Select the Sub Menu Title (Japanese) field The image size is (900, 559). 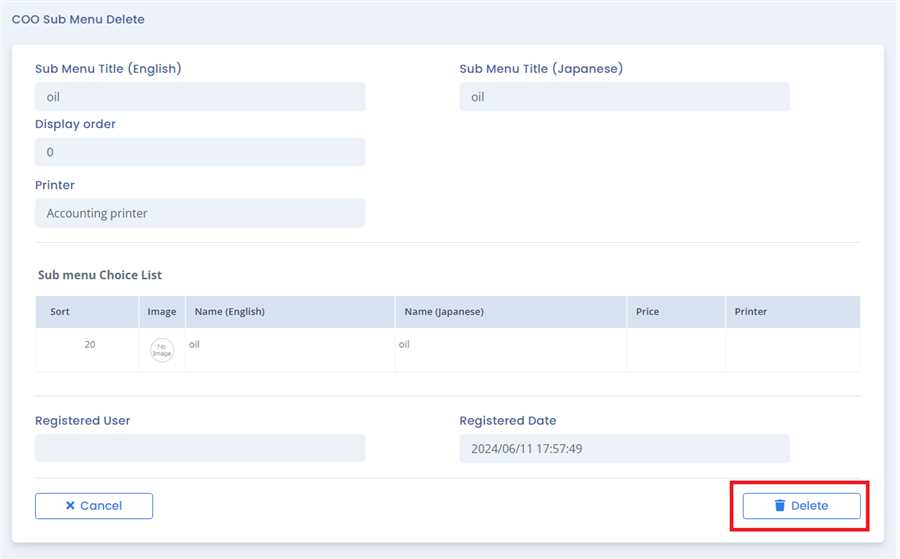click(624, 97)
